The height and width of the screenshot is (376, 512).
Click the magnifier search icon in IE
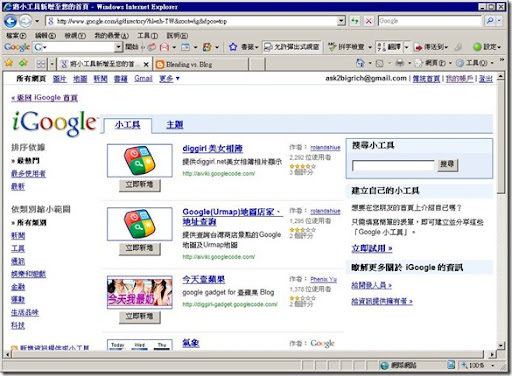click(490, 21)
